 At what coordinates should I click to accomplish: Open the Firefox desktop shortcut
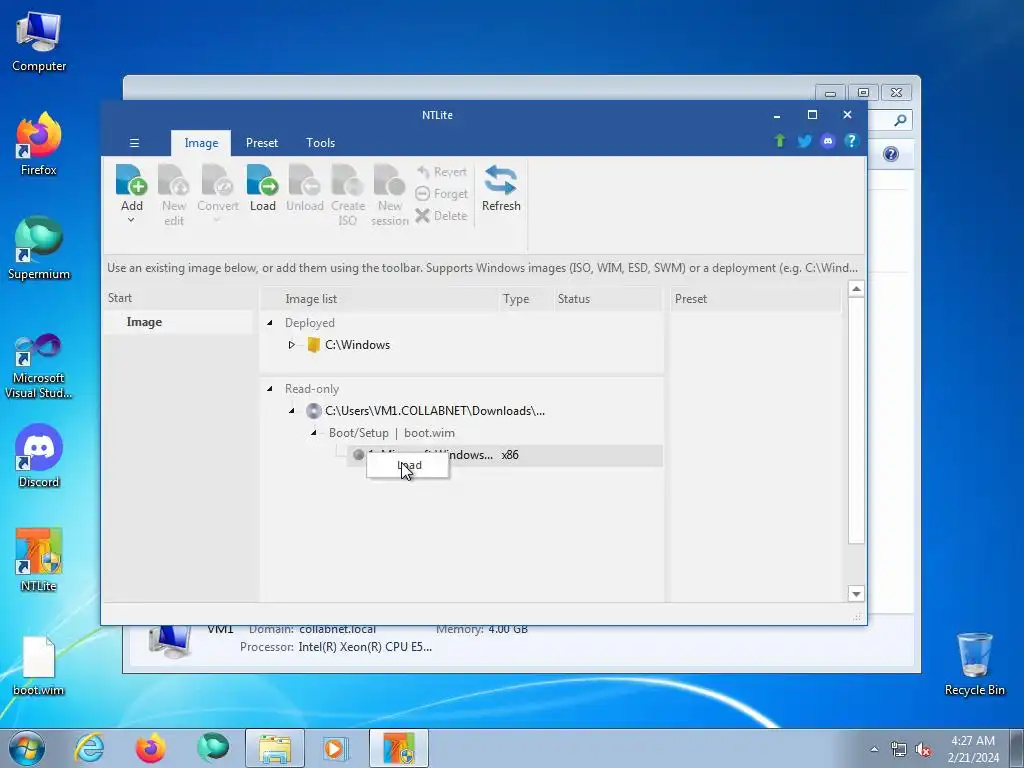39,145
